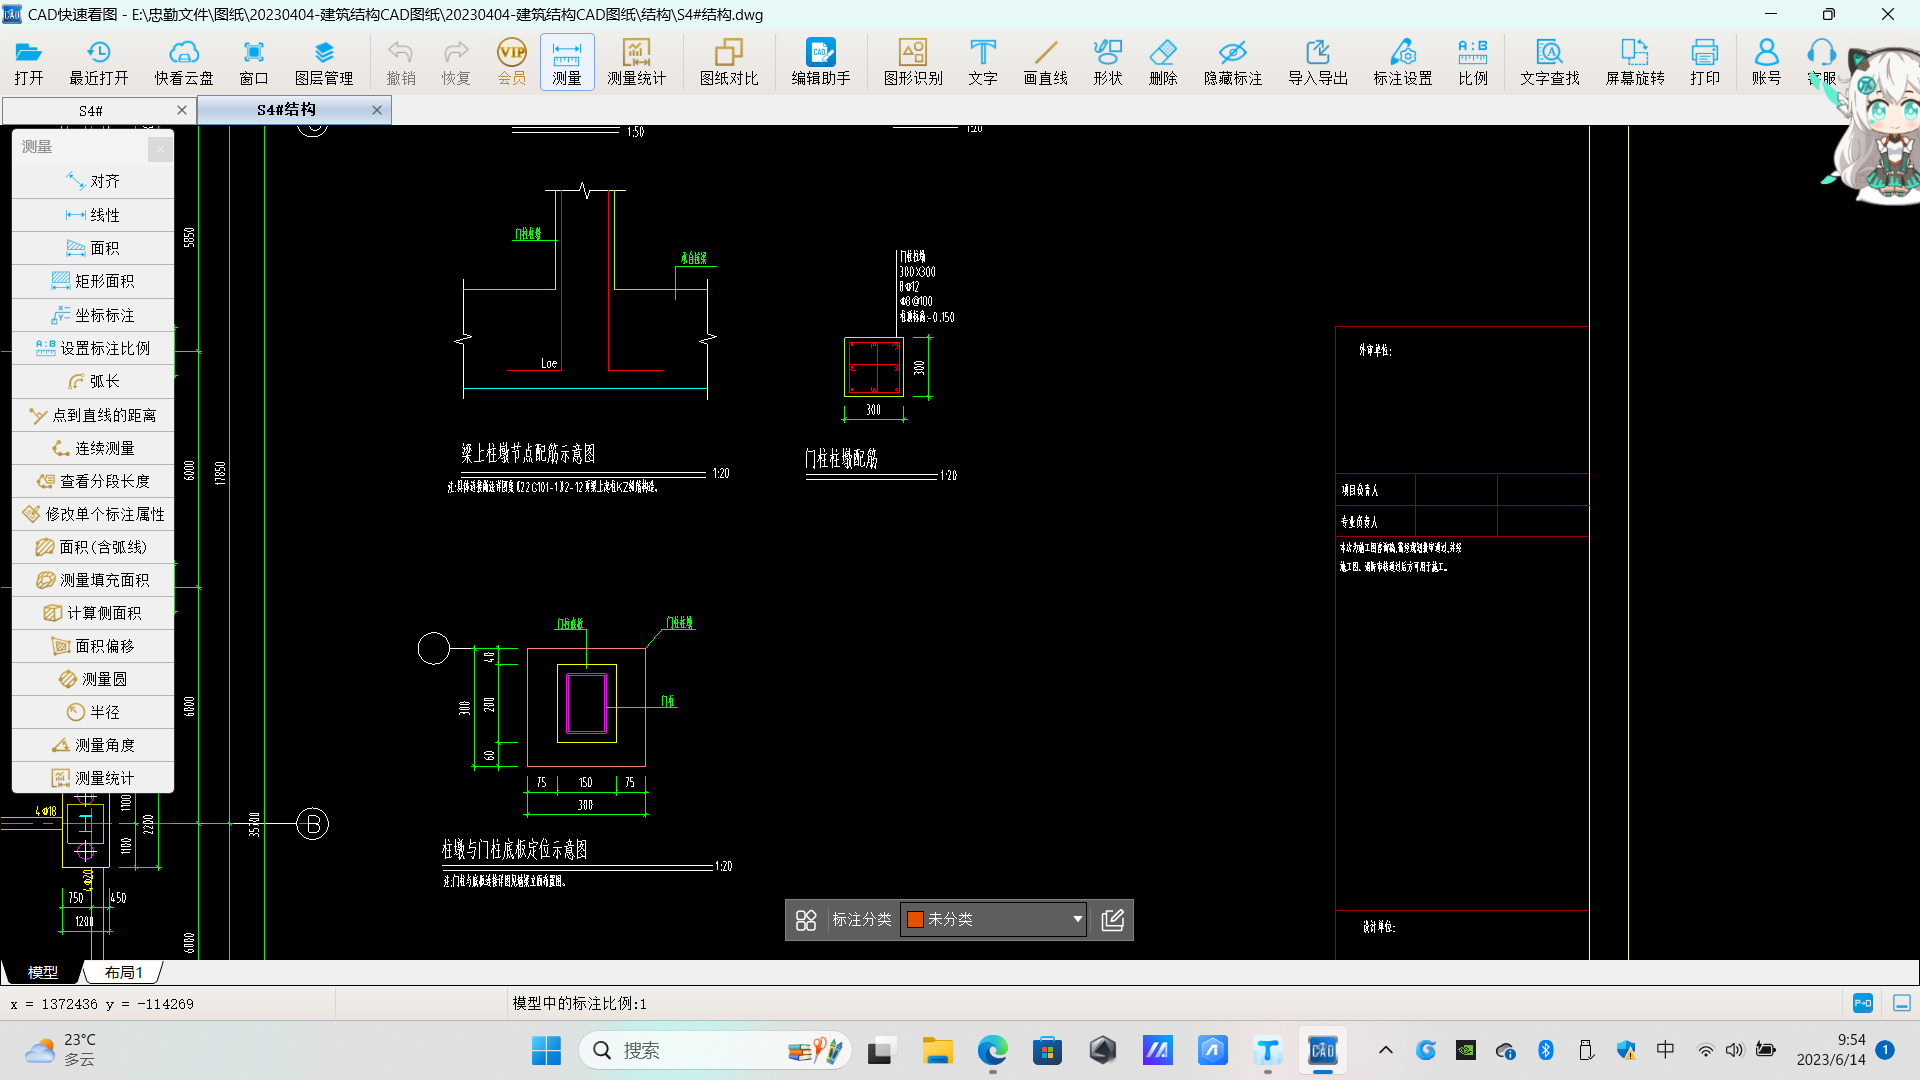
Task: Choose 半径 measurement
Action: coord(93,712)
